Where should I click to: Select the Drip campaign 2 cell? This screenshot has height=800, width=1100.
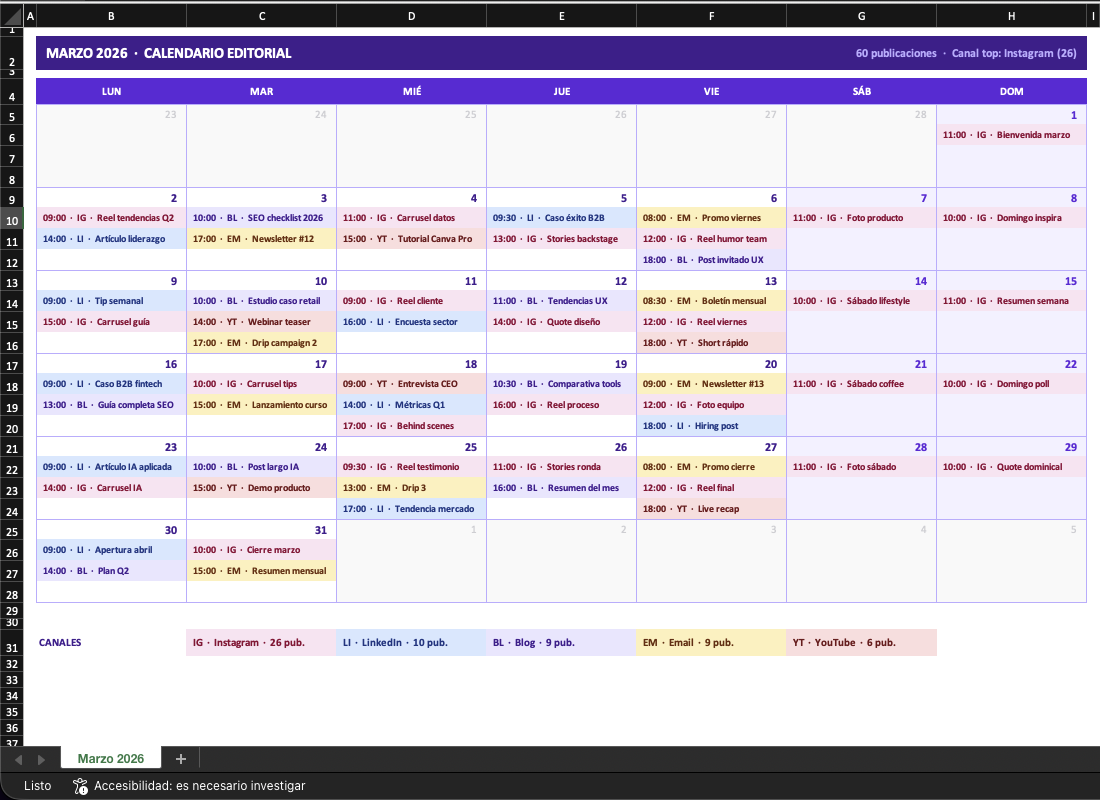(262, 342)
